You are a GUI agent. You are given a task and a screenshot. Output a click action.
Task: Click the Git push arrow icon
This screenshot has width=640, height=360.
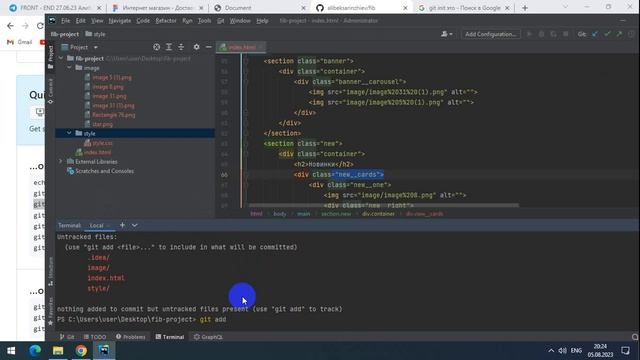point(619,34)
